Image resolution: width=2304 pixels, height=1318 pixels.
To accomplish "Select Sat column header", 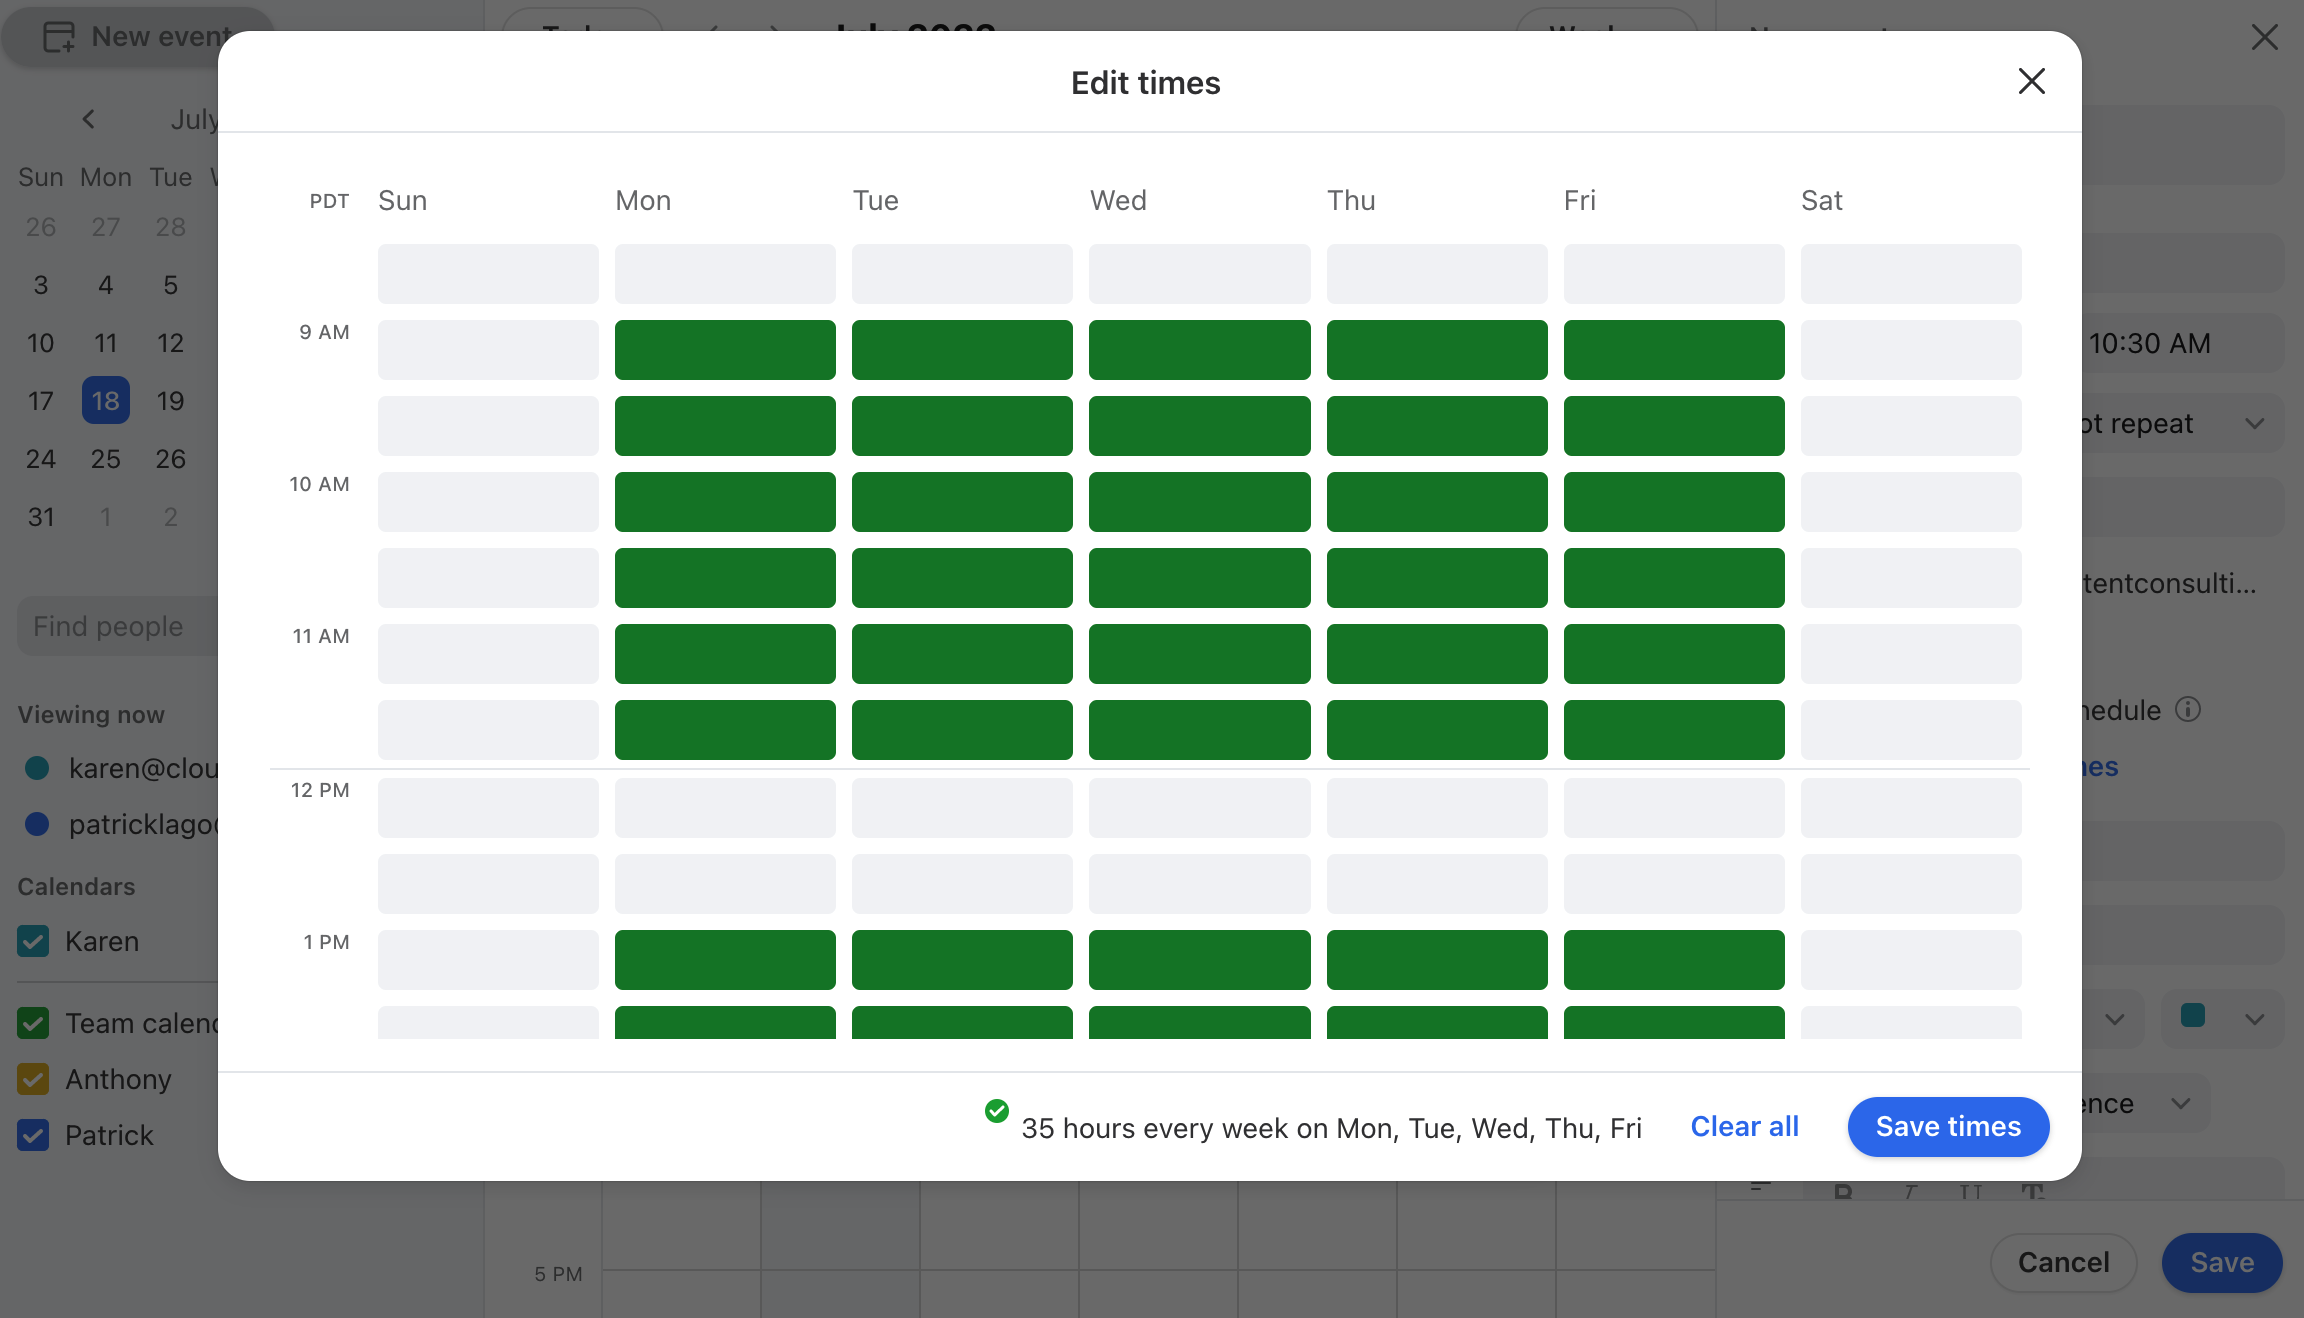I will [x=1822, y=201].
